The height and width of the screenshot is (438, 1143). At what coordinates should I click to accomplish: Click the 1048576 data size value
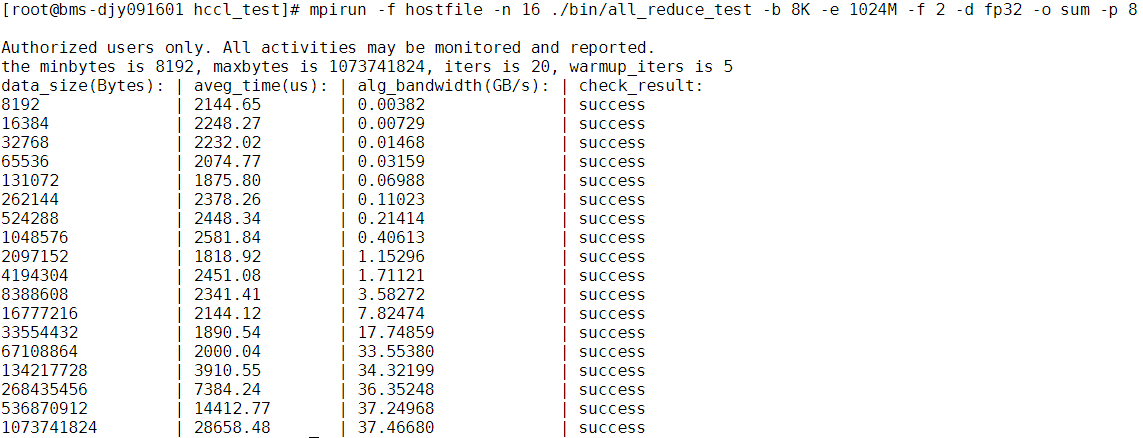[35, 238]
